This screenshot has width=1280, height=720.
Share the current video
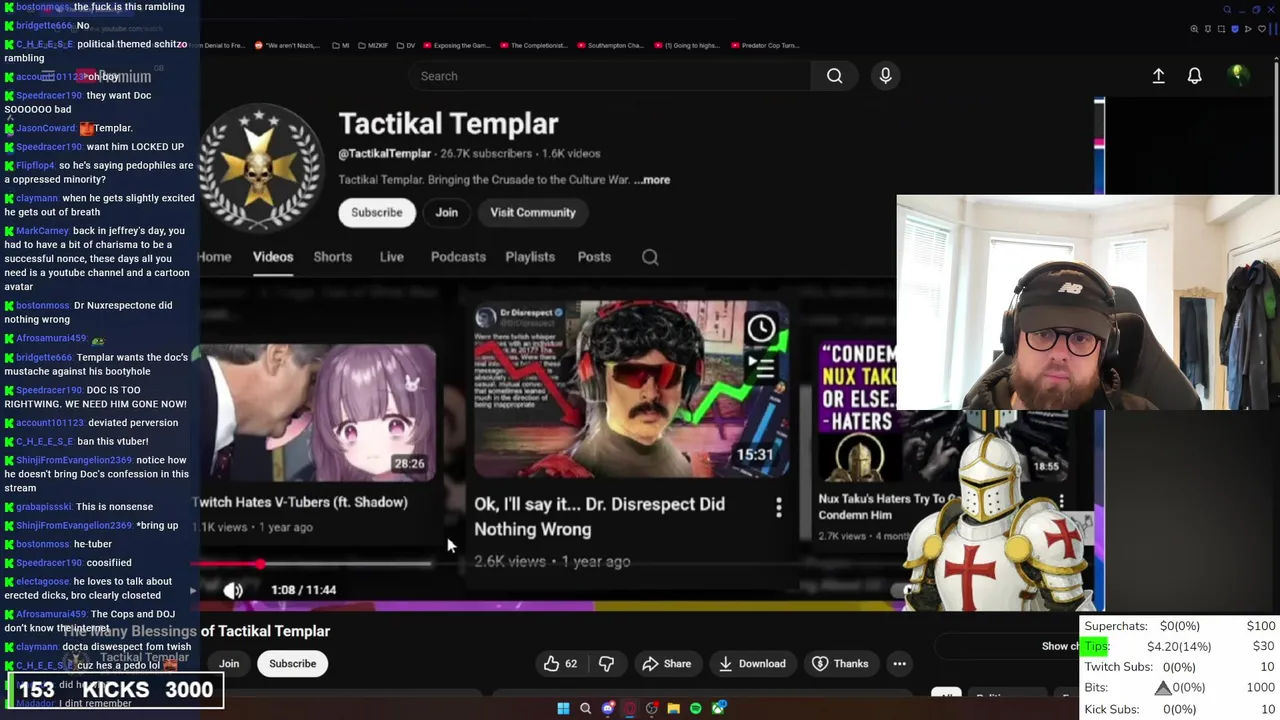(x=667, y=664)
